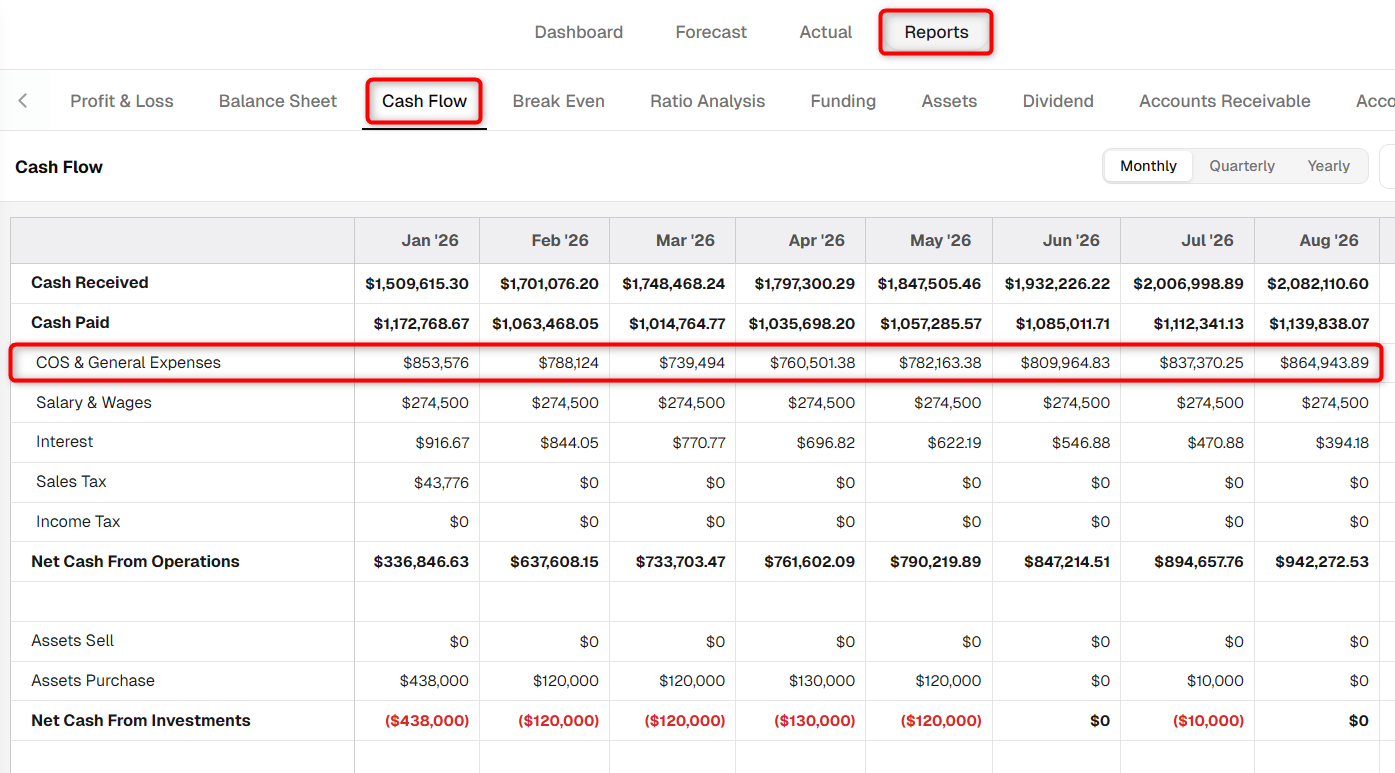Open the Dividend report tab

(1058, 101)
